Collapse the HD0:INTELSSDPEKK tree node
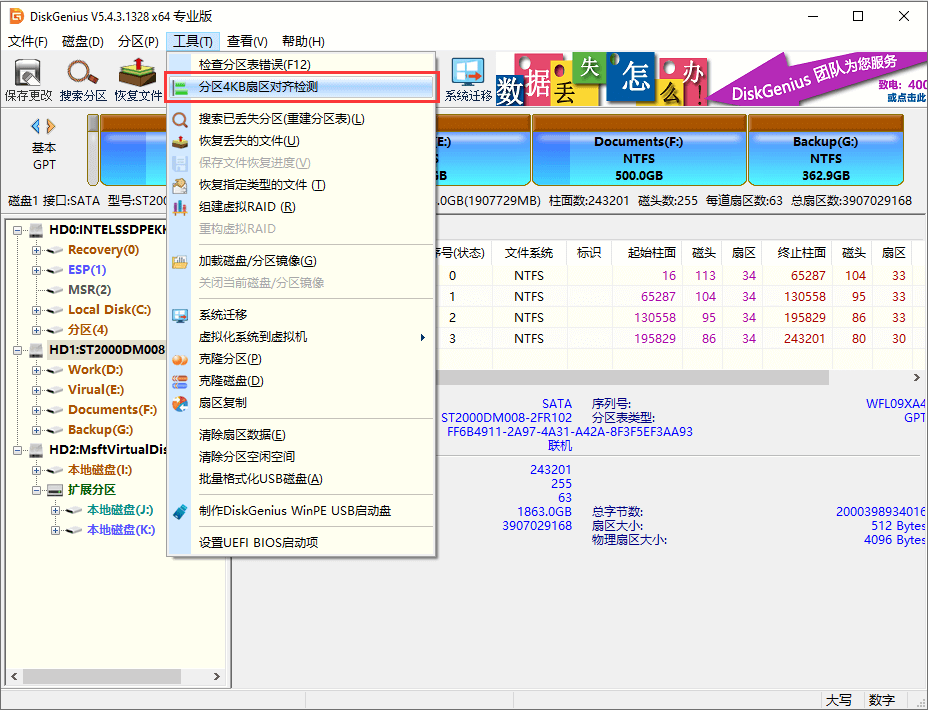The height and width of the screenshot is (710, 928). coord(18,230)
